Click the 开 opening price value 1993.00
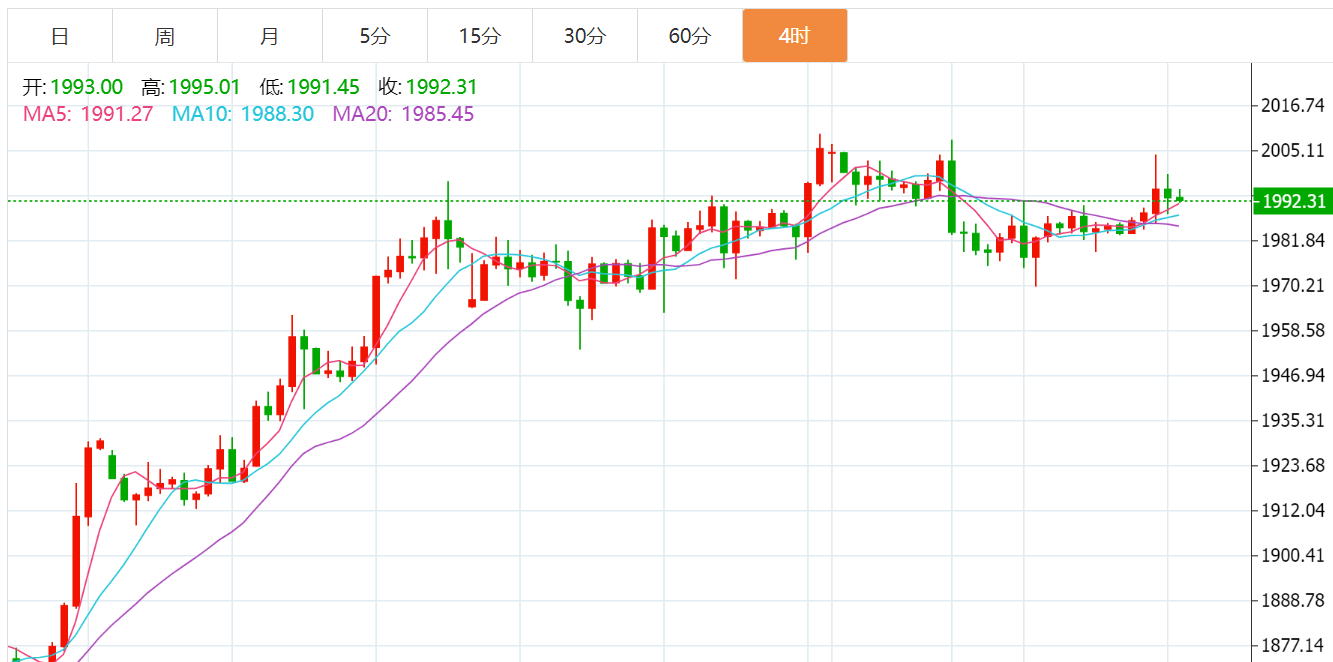 86,88
